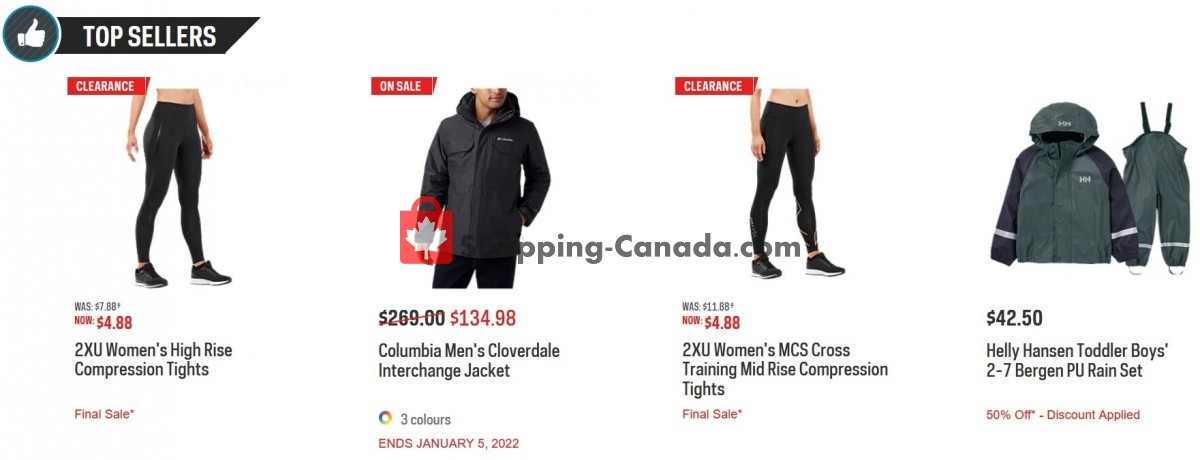This screenshot has width=1200, height=460.
Task: Click the thumbs-up Top Sellers icon
Action: (x=30, y=33)
